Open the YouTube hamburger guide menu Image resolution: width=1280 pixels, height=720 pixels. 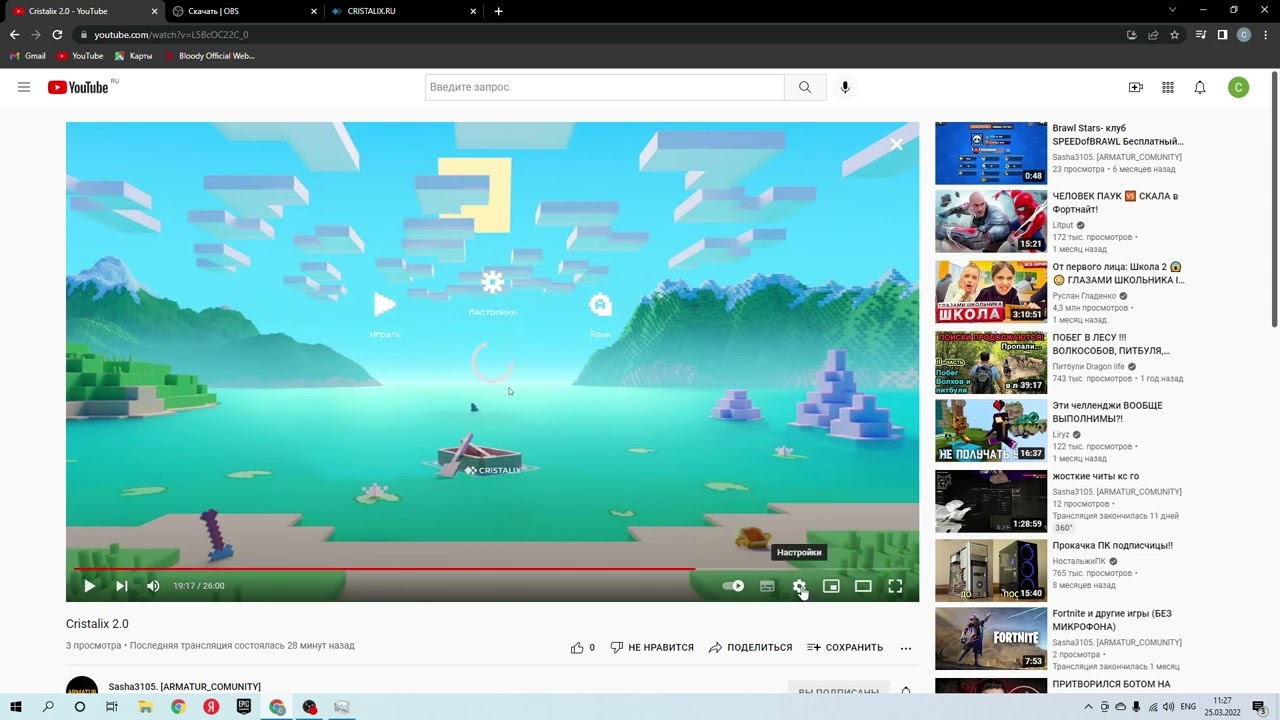click(x=24, y=87)
